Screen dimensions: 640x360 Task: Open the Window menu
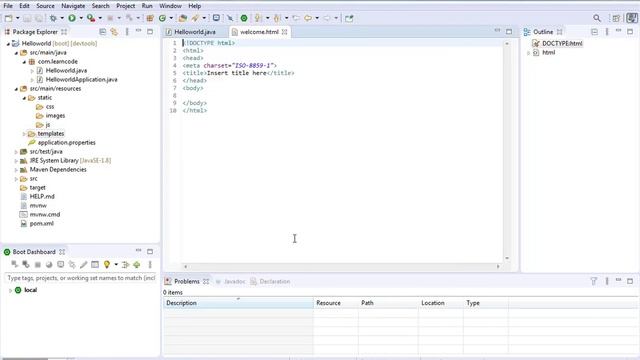[x=170, y=6]
